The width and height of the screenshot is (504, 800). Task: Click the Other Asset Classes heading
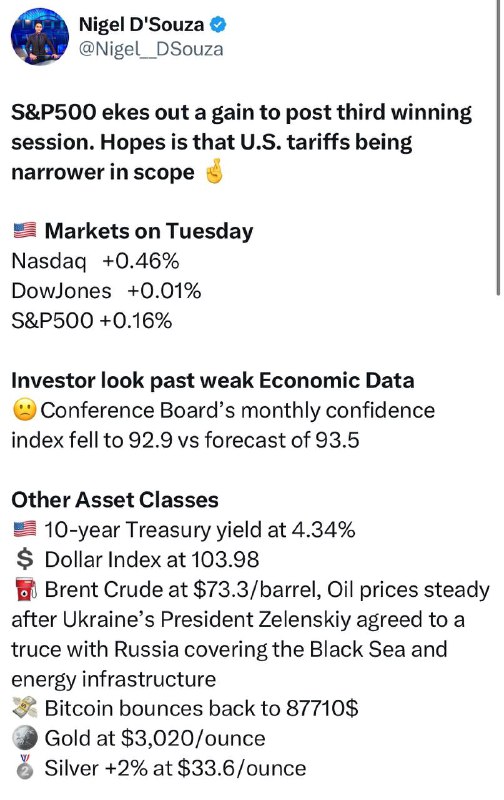tap(115, 500)
